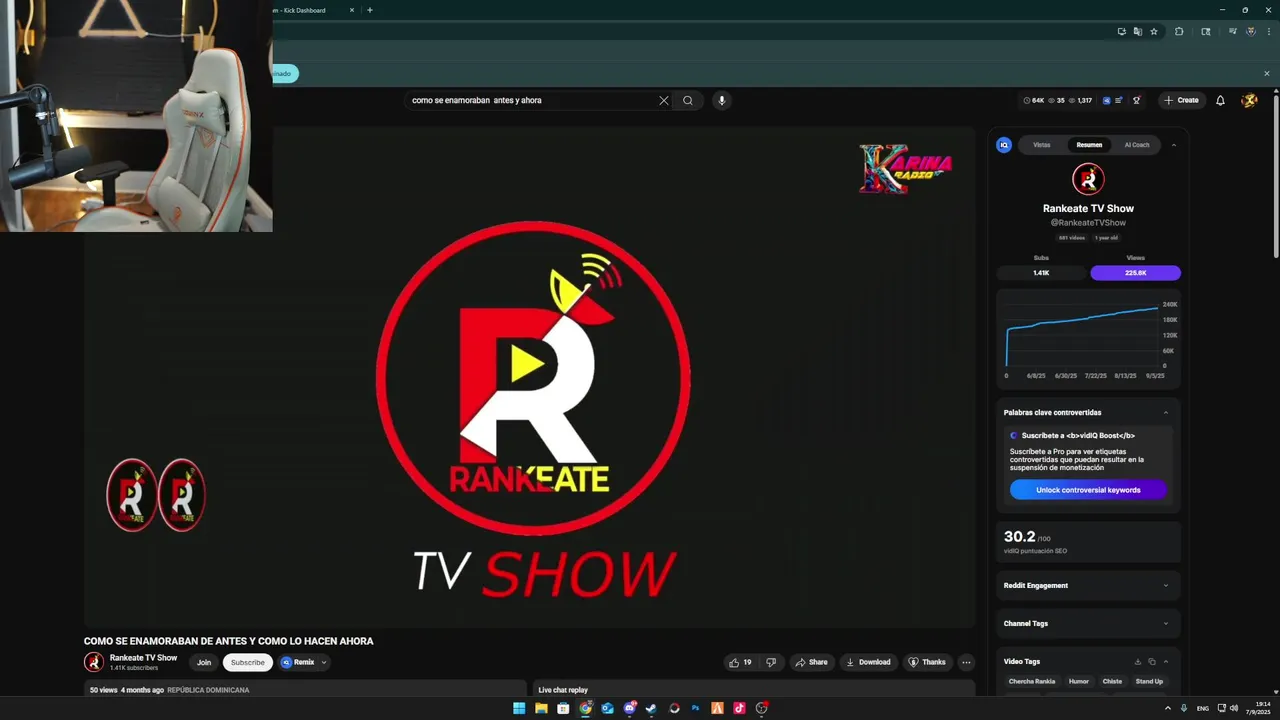This screenshot has height=720, width=1280.
Task: Click the Remix button
Action: pyautogui.click(x=298, y=662)
